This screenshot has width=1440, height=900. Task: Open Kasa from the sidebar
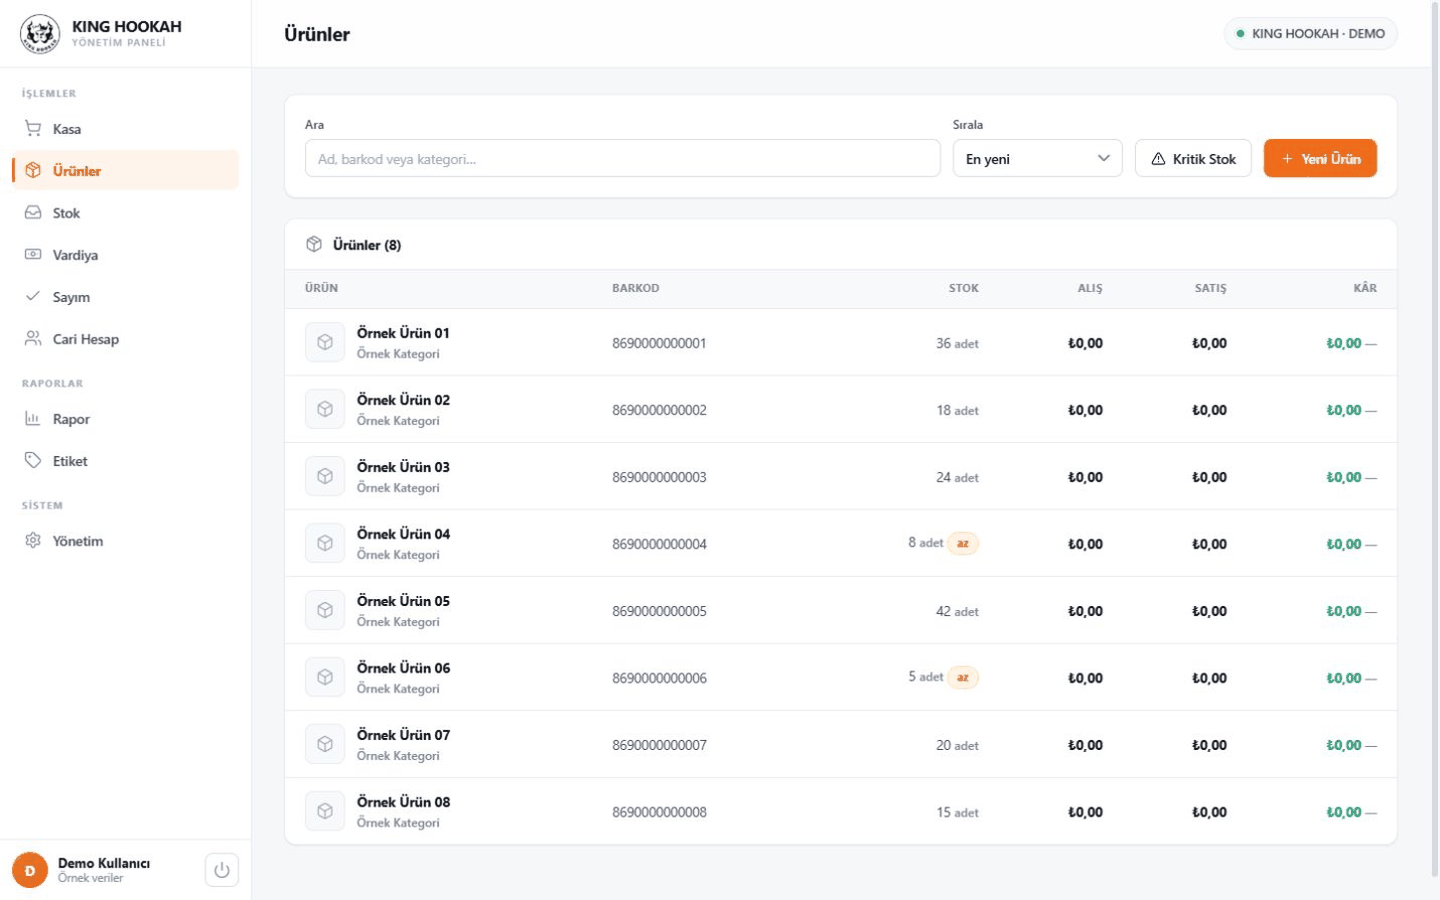(x=126, y=129)
